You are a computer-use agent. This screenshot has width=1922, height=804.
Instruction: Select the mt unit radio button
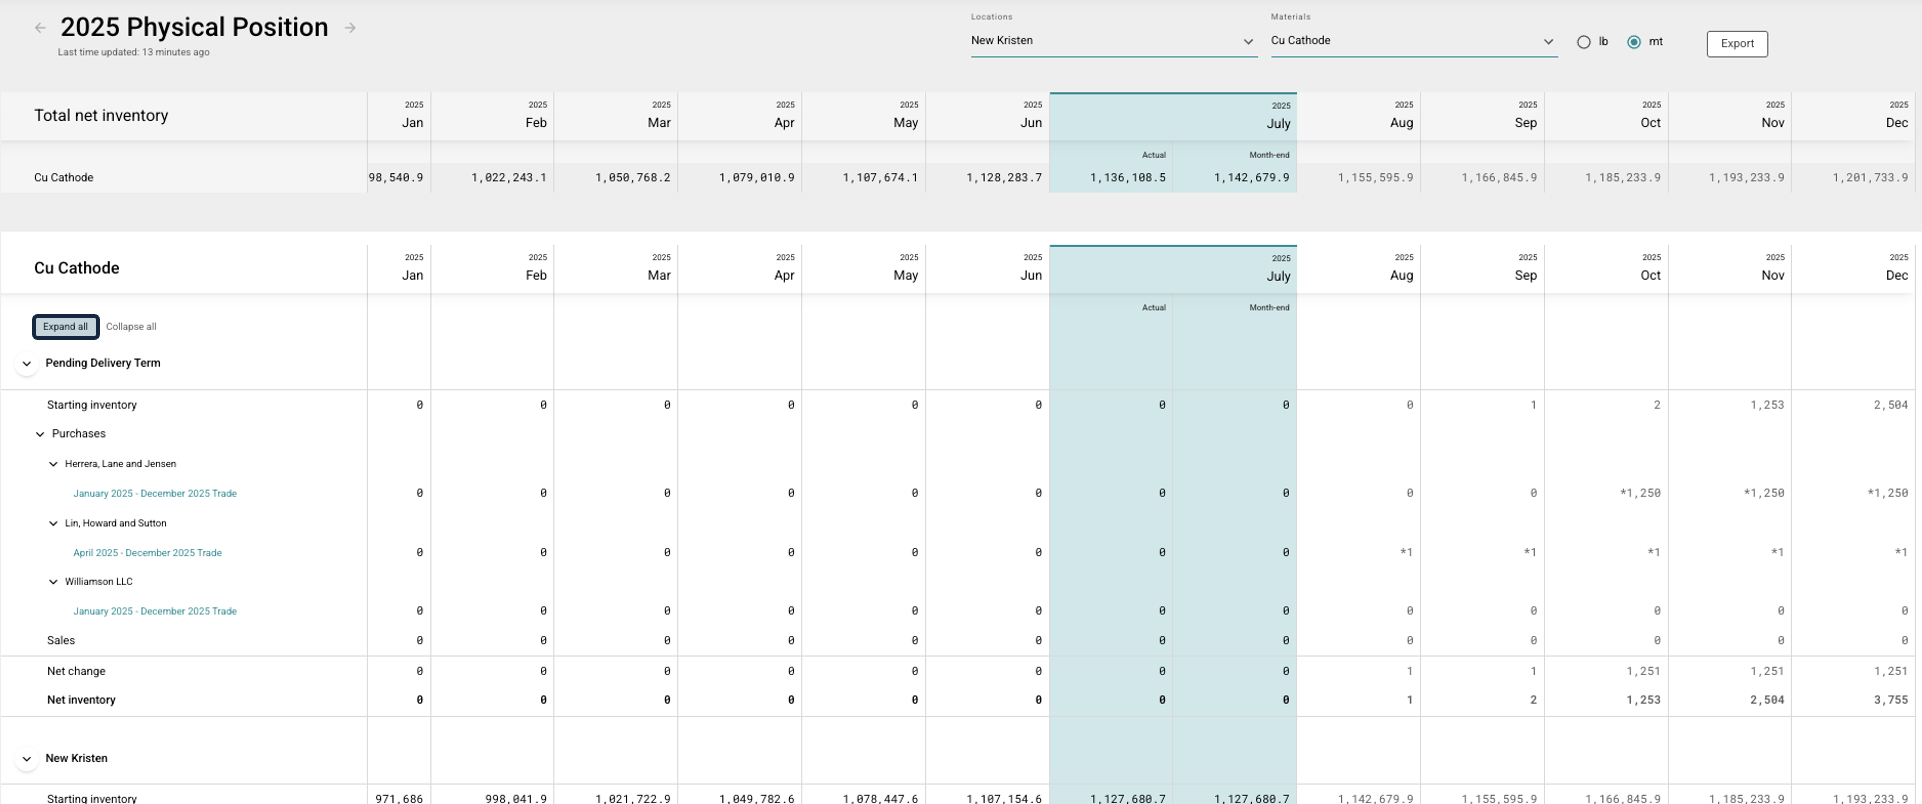pos(1633,42)
